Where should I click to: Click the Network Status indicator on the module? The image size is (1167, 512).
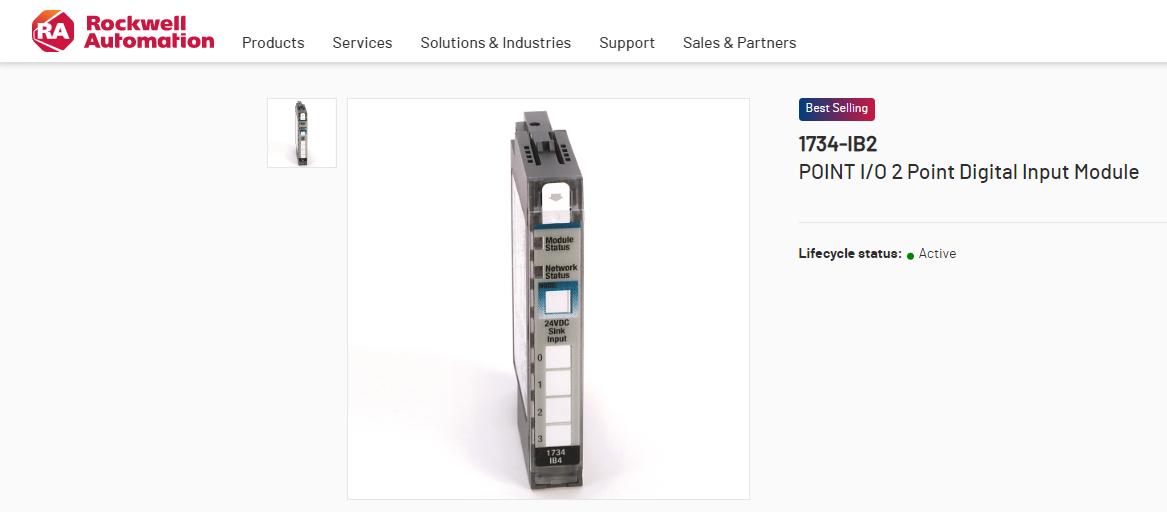[539, 271]
